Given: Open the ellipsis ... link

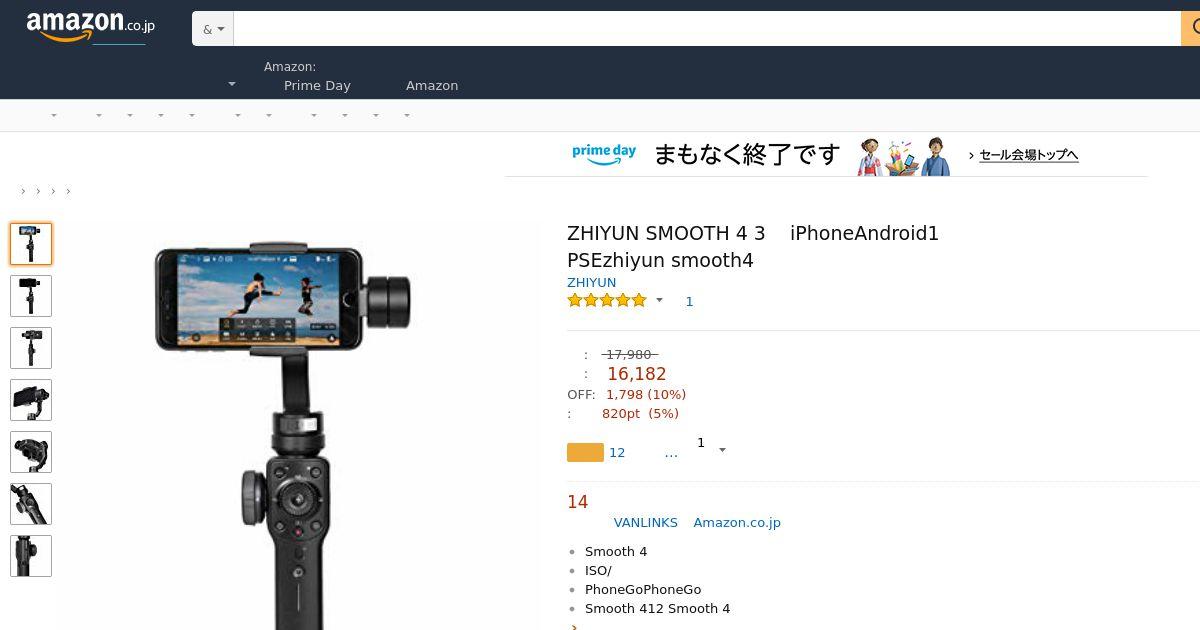Looking at the screenshot, I should 671,453.
